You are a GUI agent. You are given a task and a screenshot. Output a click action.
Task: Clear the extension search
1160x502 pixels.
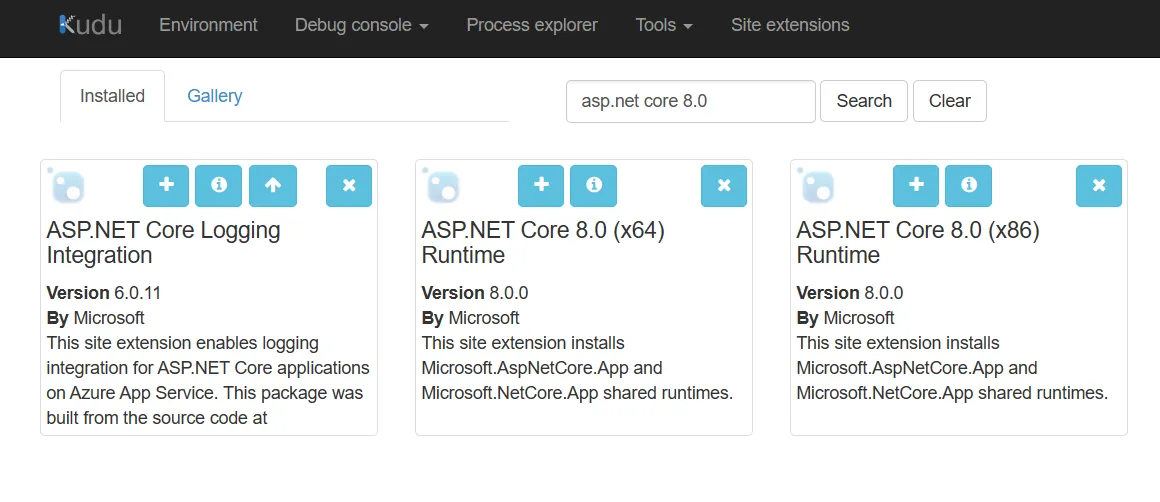point(949,101)
